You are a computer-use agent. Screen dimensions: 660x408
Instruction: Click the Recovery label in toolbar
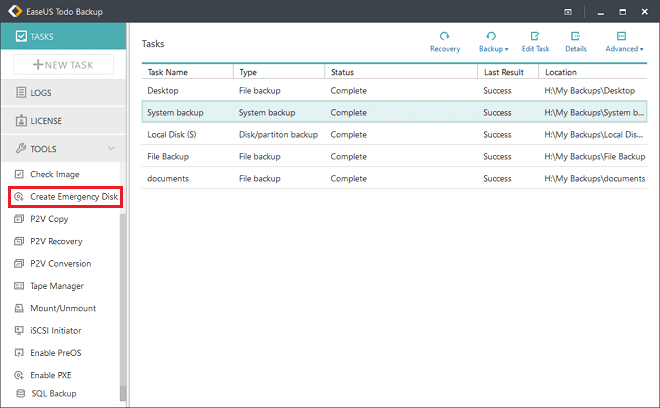(x=445, y=49)
